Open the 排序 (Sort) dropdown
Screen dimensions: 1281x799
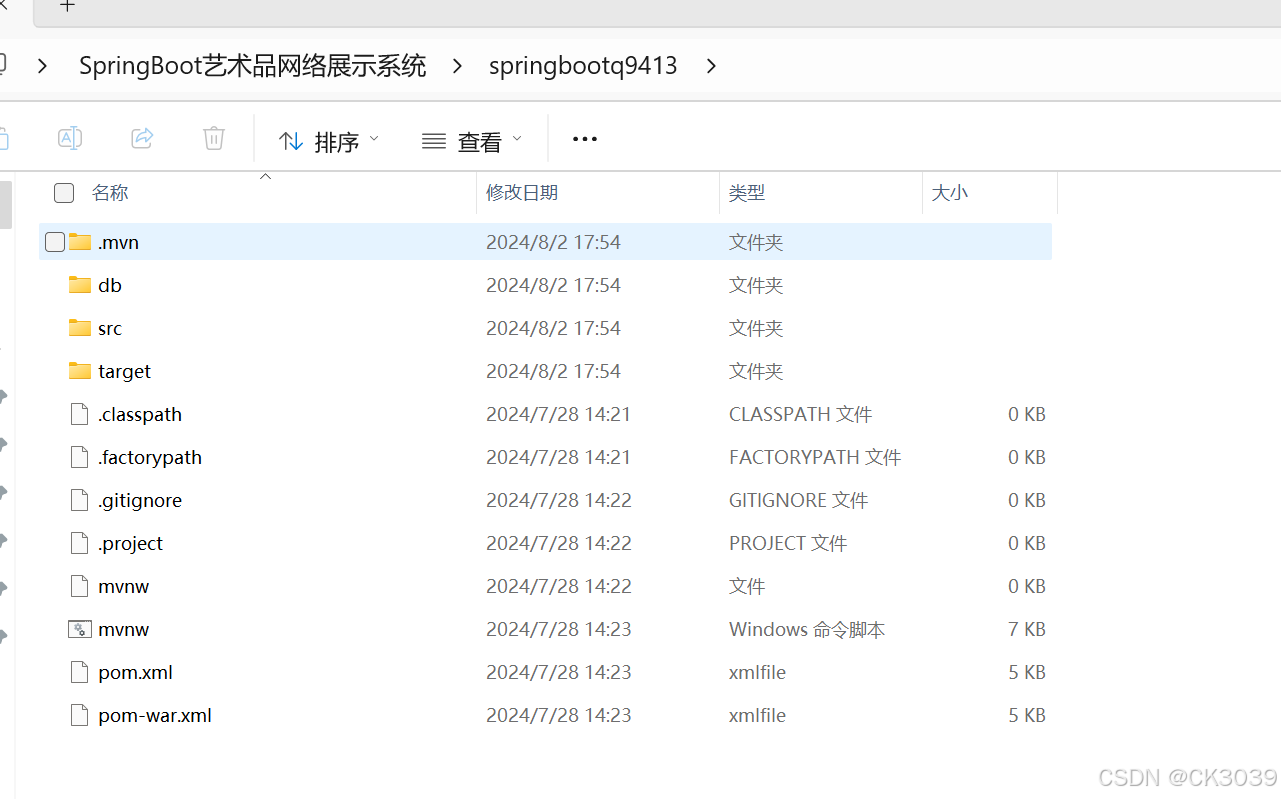[328, 140]
